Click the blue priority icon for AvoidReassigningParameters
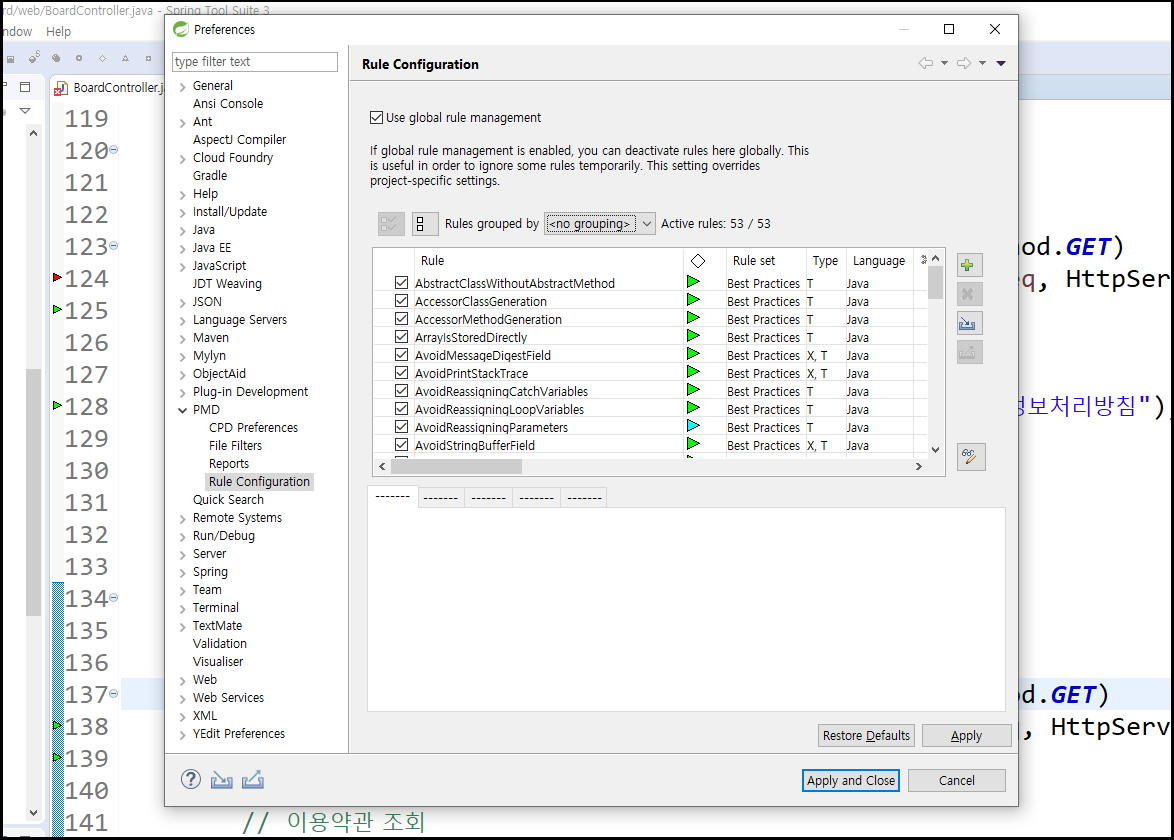Screen dimensions: 1174x840 tap(693, 426)
